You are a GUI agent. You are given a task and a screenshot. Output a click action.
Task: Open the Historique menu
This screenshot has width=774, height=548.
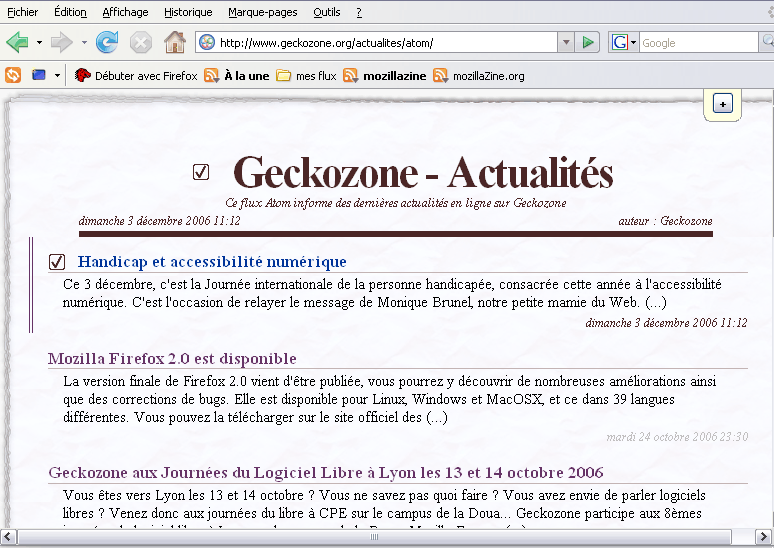tap(188, 12)
